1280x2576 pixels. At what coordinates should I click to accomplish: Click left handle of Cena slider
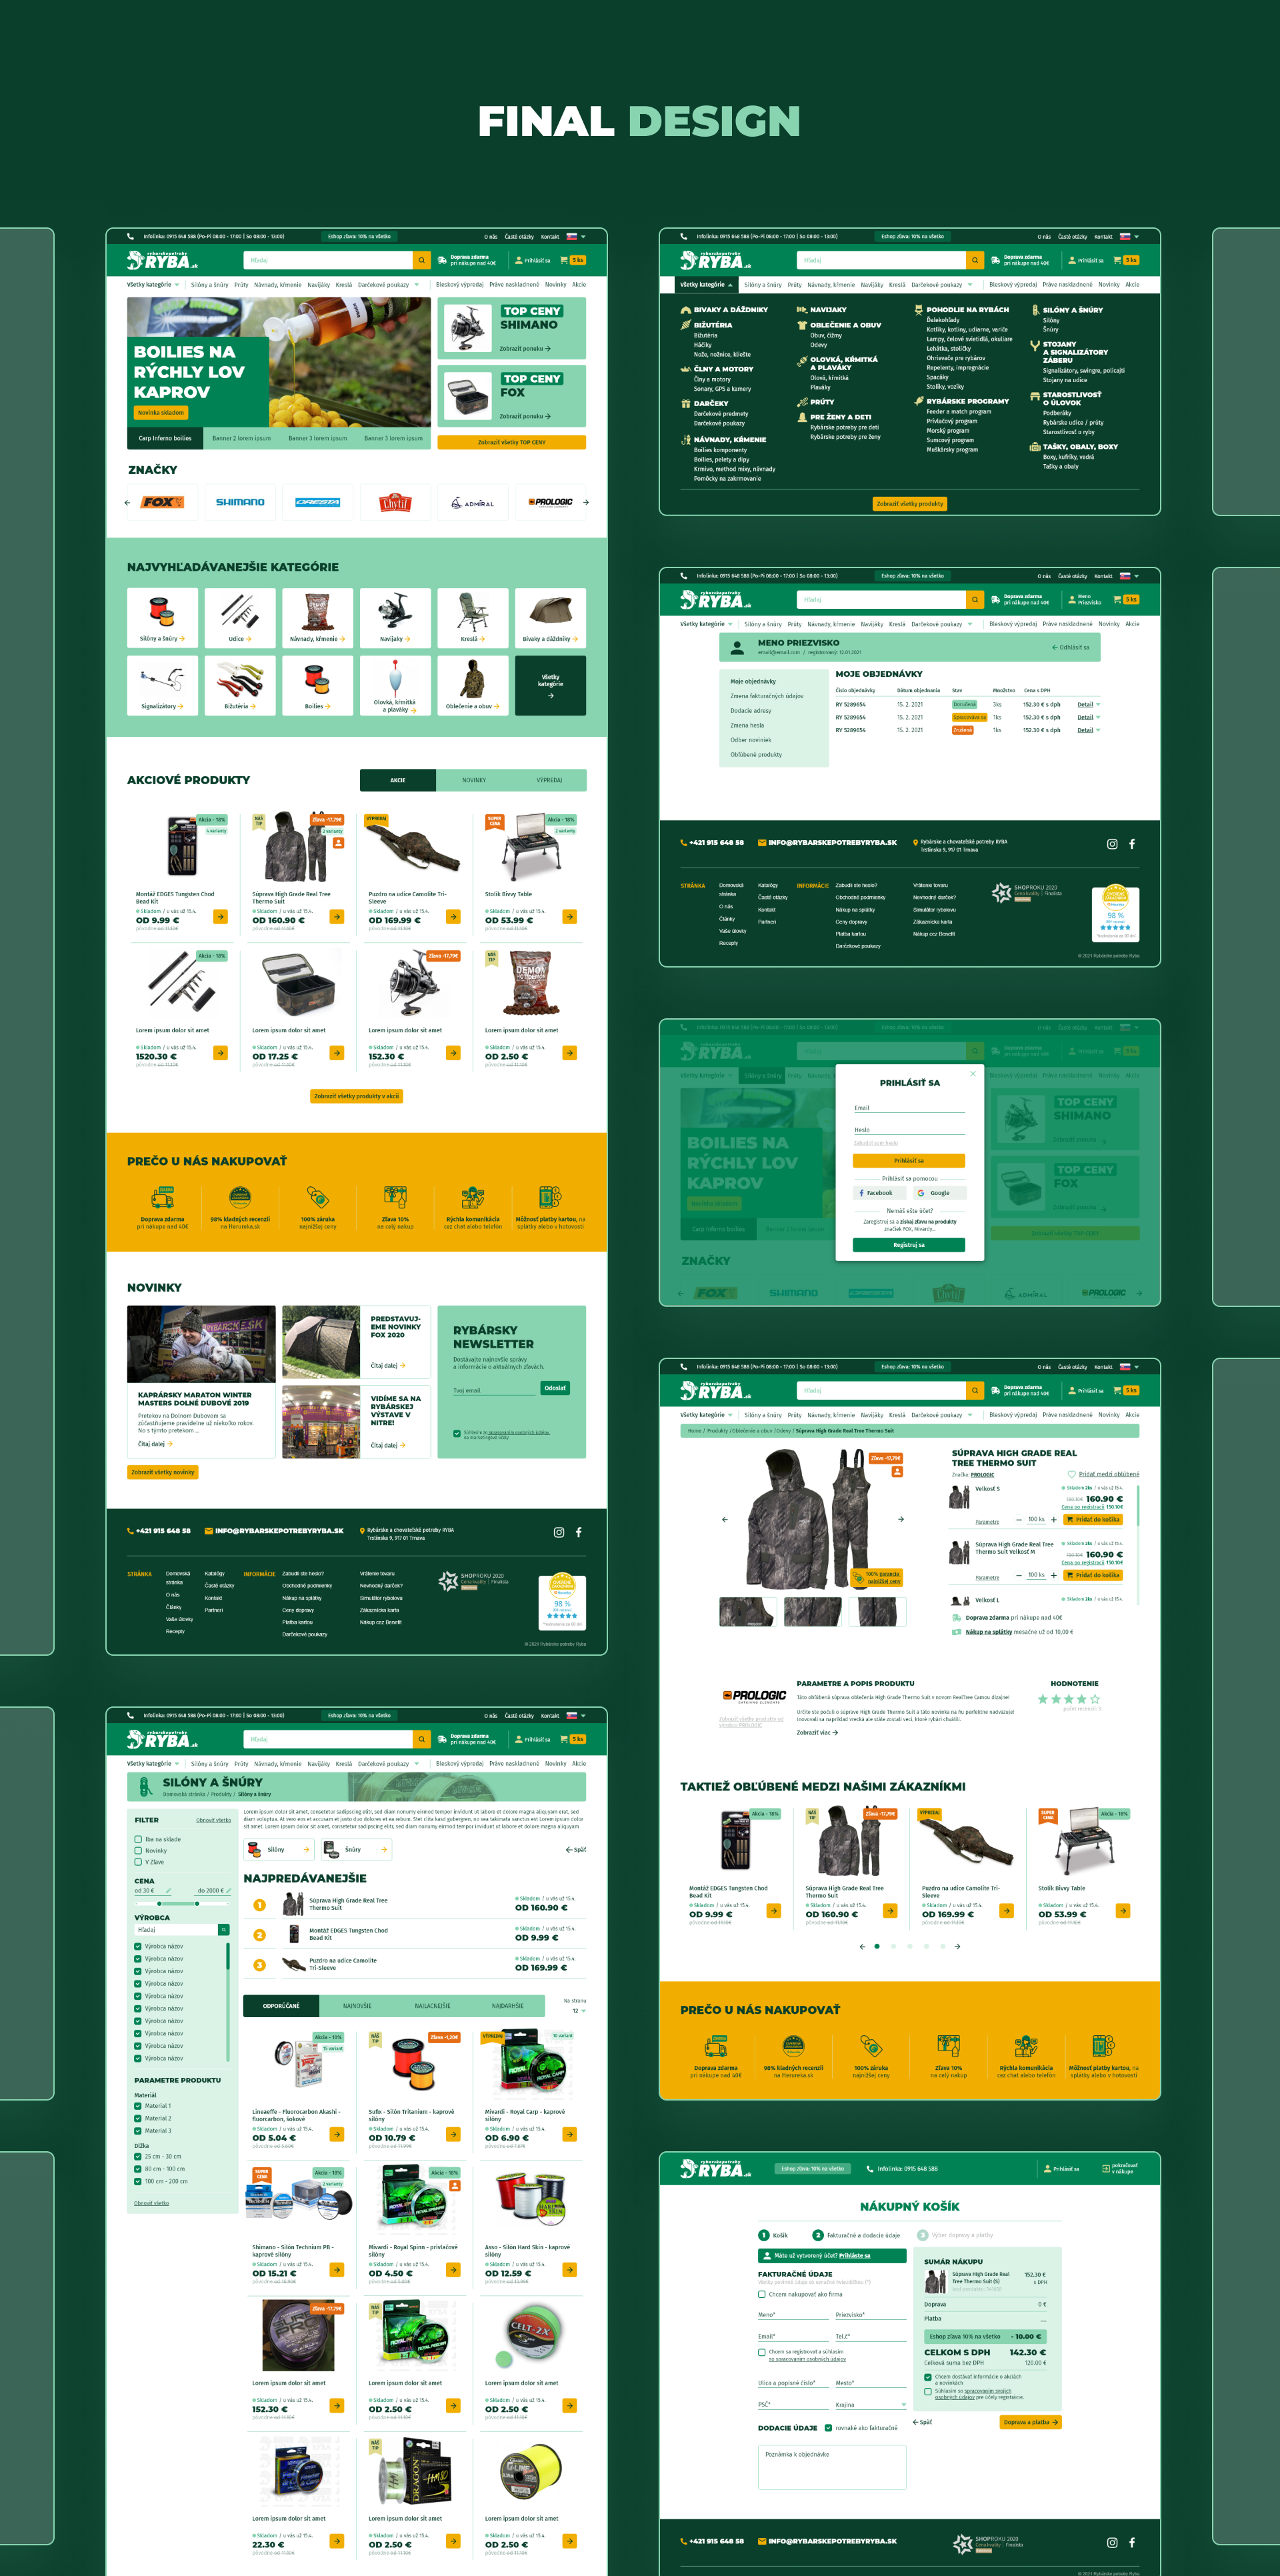(x=159, y=1903)
